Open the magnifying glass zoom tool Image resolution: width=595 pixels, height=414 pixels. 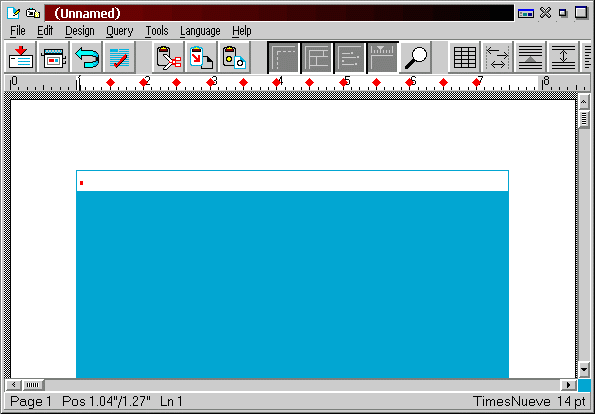(x=416, y=57)
